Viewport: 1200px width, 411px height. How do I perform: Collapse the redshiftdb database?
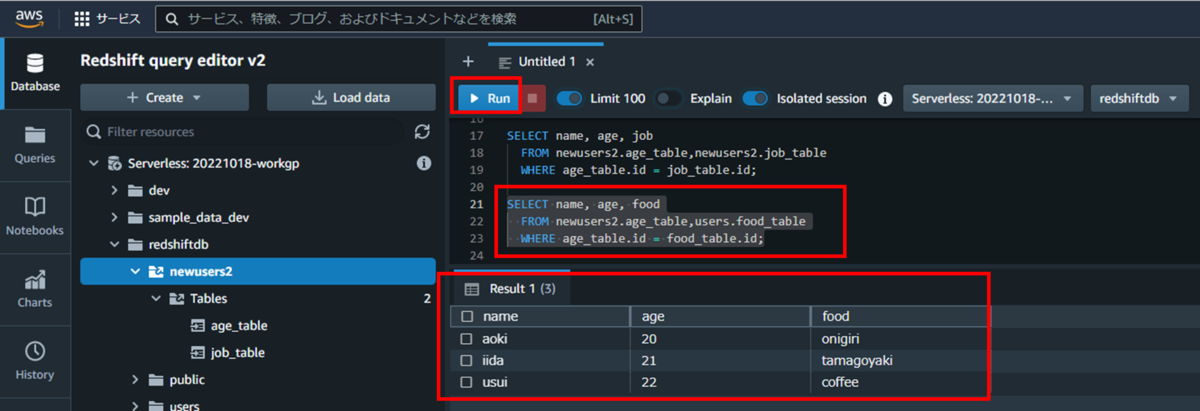pos(115,244)
